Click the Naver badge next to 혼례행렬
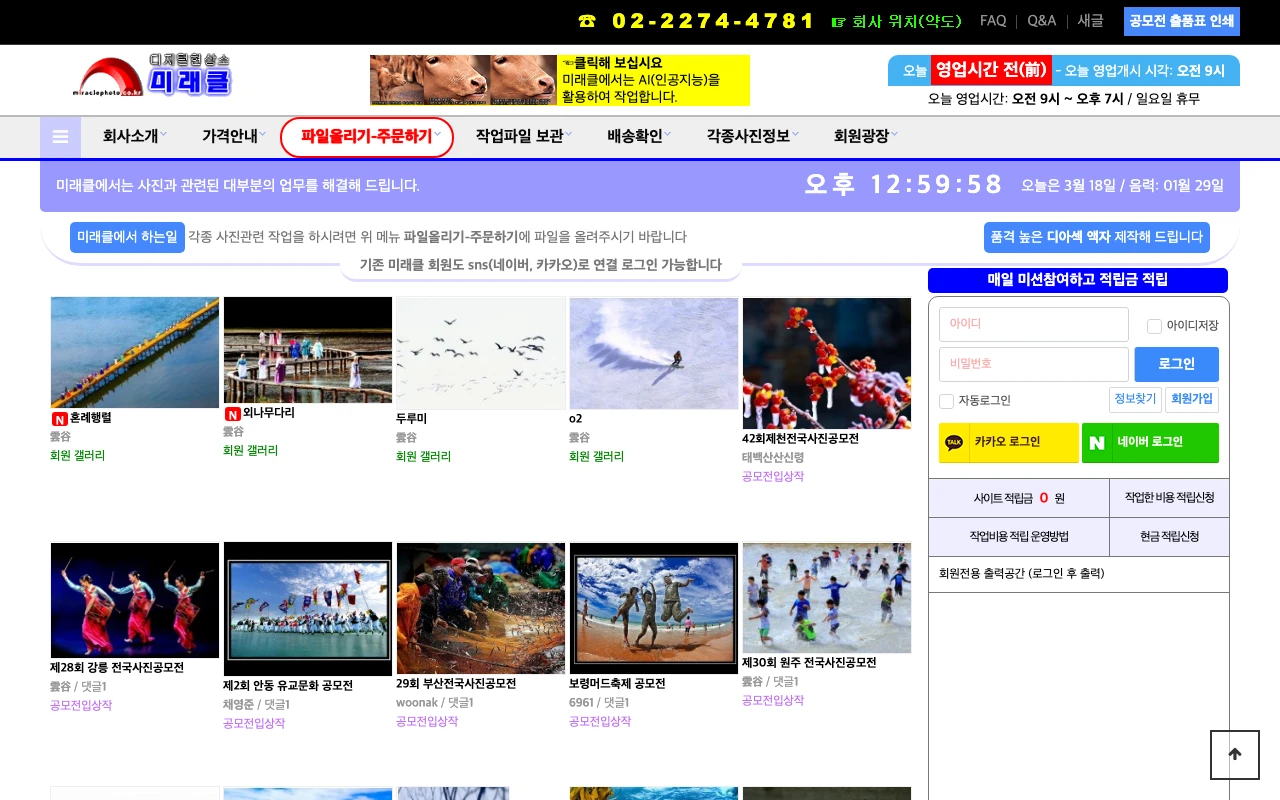1280x800 pixels. 59,419
